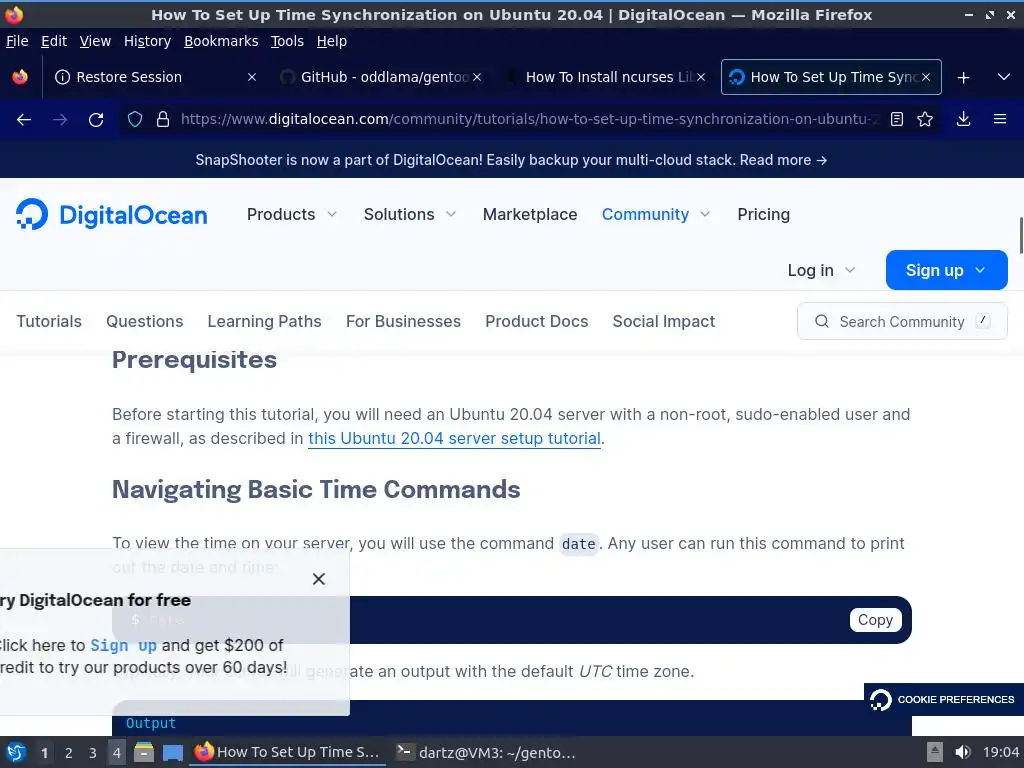The width and height of the screenshot is (1024, 768).
Task: Click the Sign up link in popup
Action: tap(123, 645)
